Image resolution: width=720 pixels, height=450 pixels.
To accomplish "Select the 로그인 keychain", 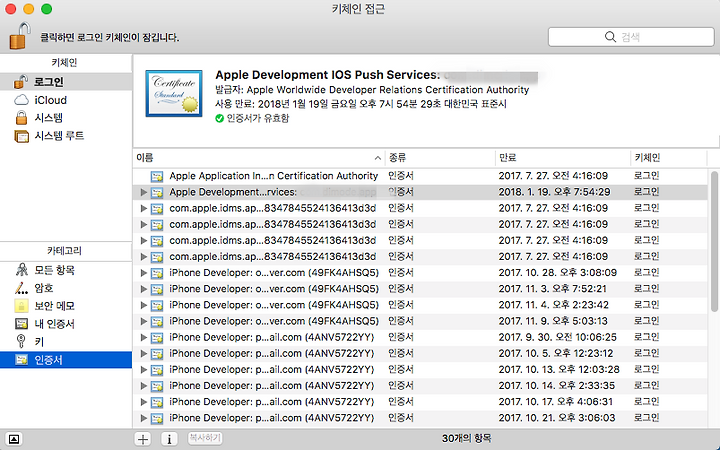I will [66, 82].
